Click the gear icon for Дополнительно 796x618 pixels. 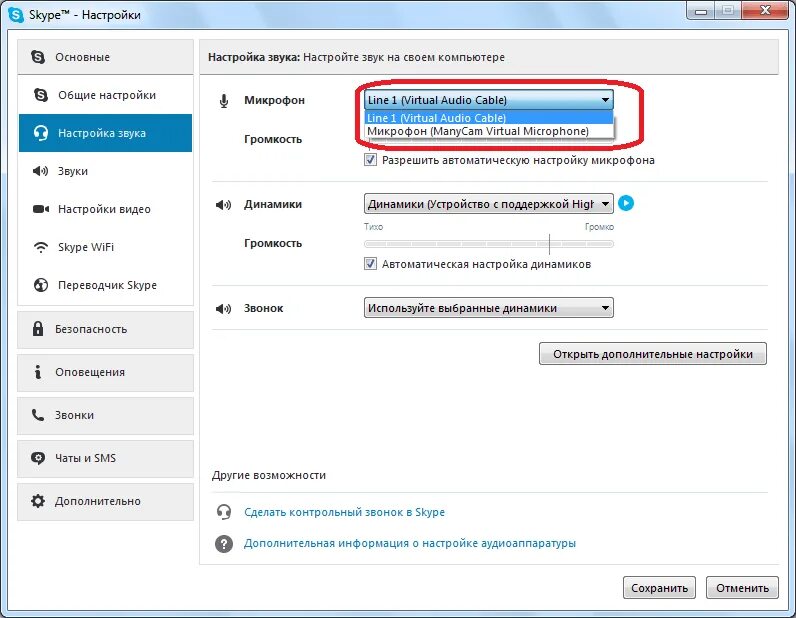tap(38, 501)
